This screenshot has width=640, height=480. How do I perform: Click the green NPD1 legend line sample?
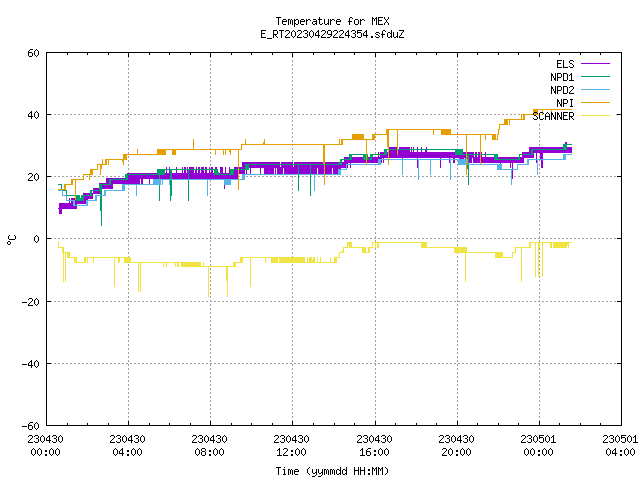[596, 76]
